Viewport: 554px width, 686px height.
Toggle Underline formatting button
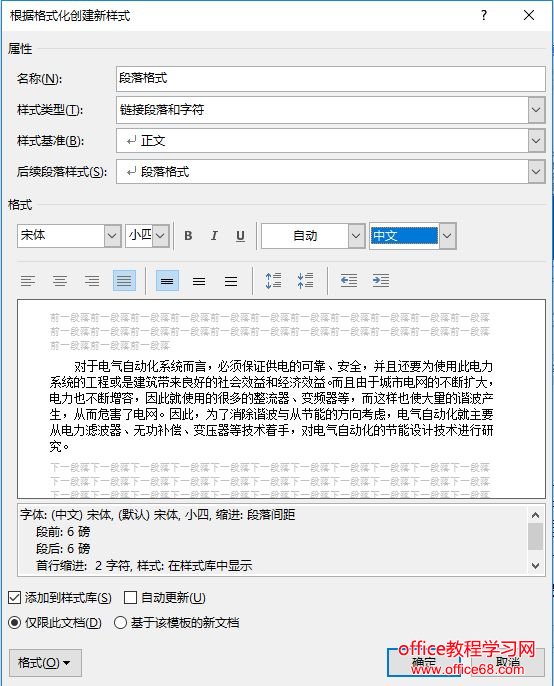point(240,236)
